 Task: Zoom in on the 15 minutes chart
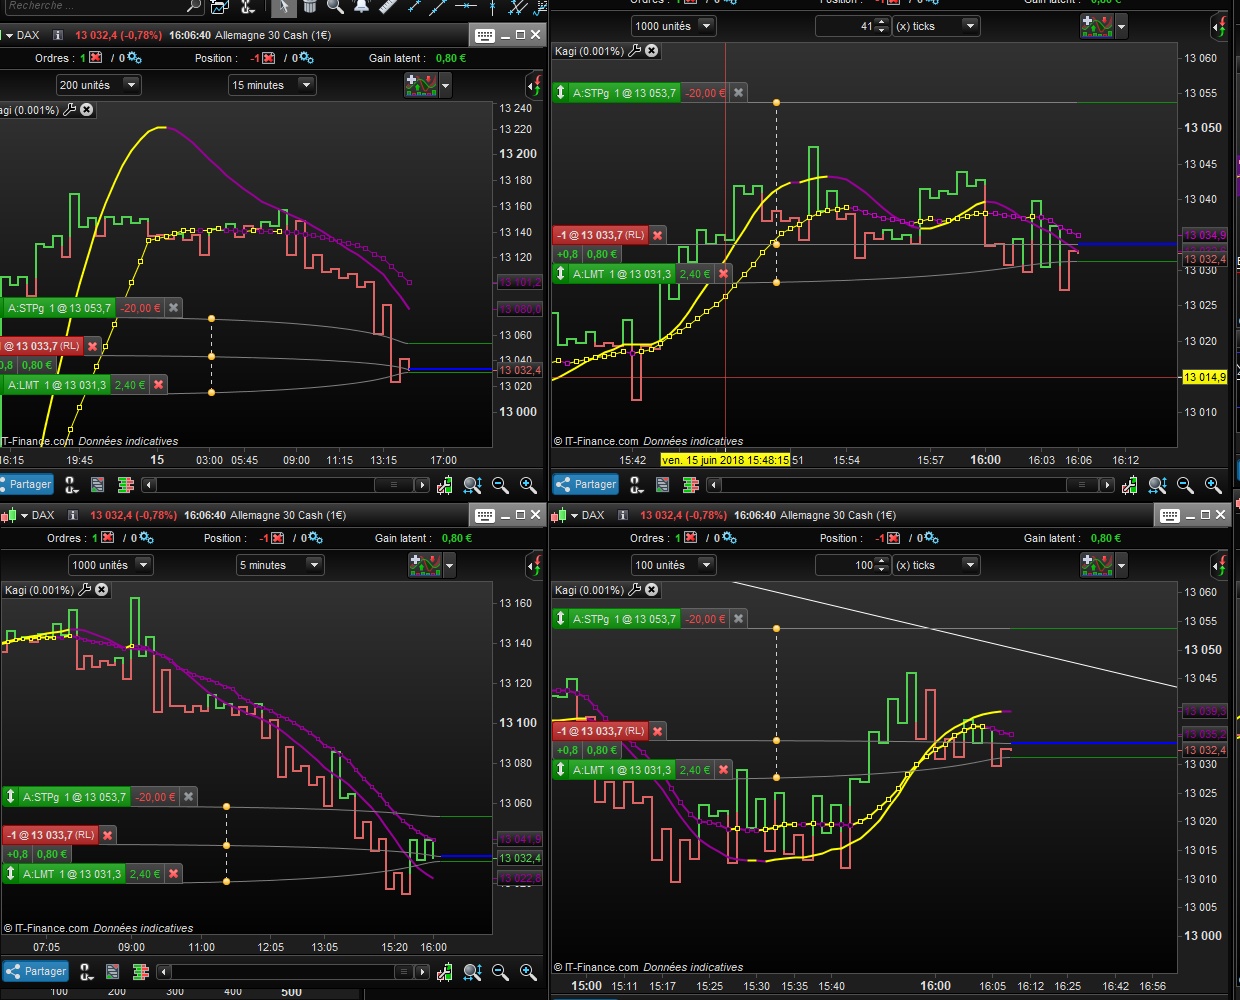click(x=528, y=485)
